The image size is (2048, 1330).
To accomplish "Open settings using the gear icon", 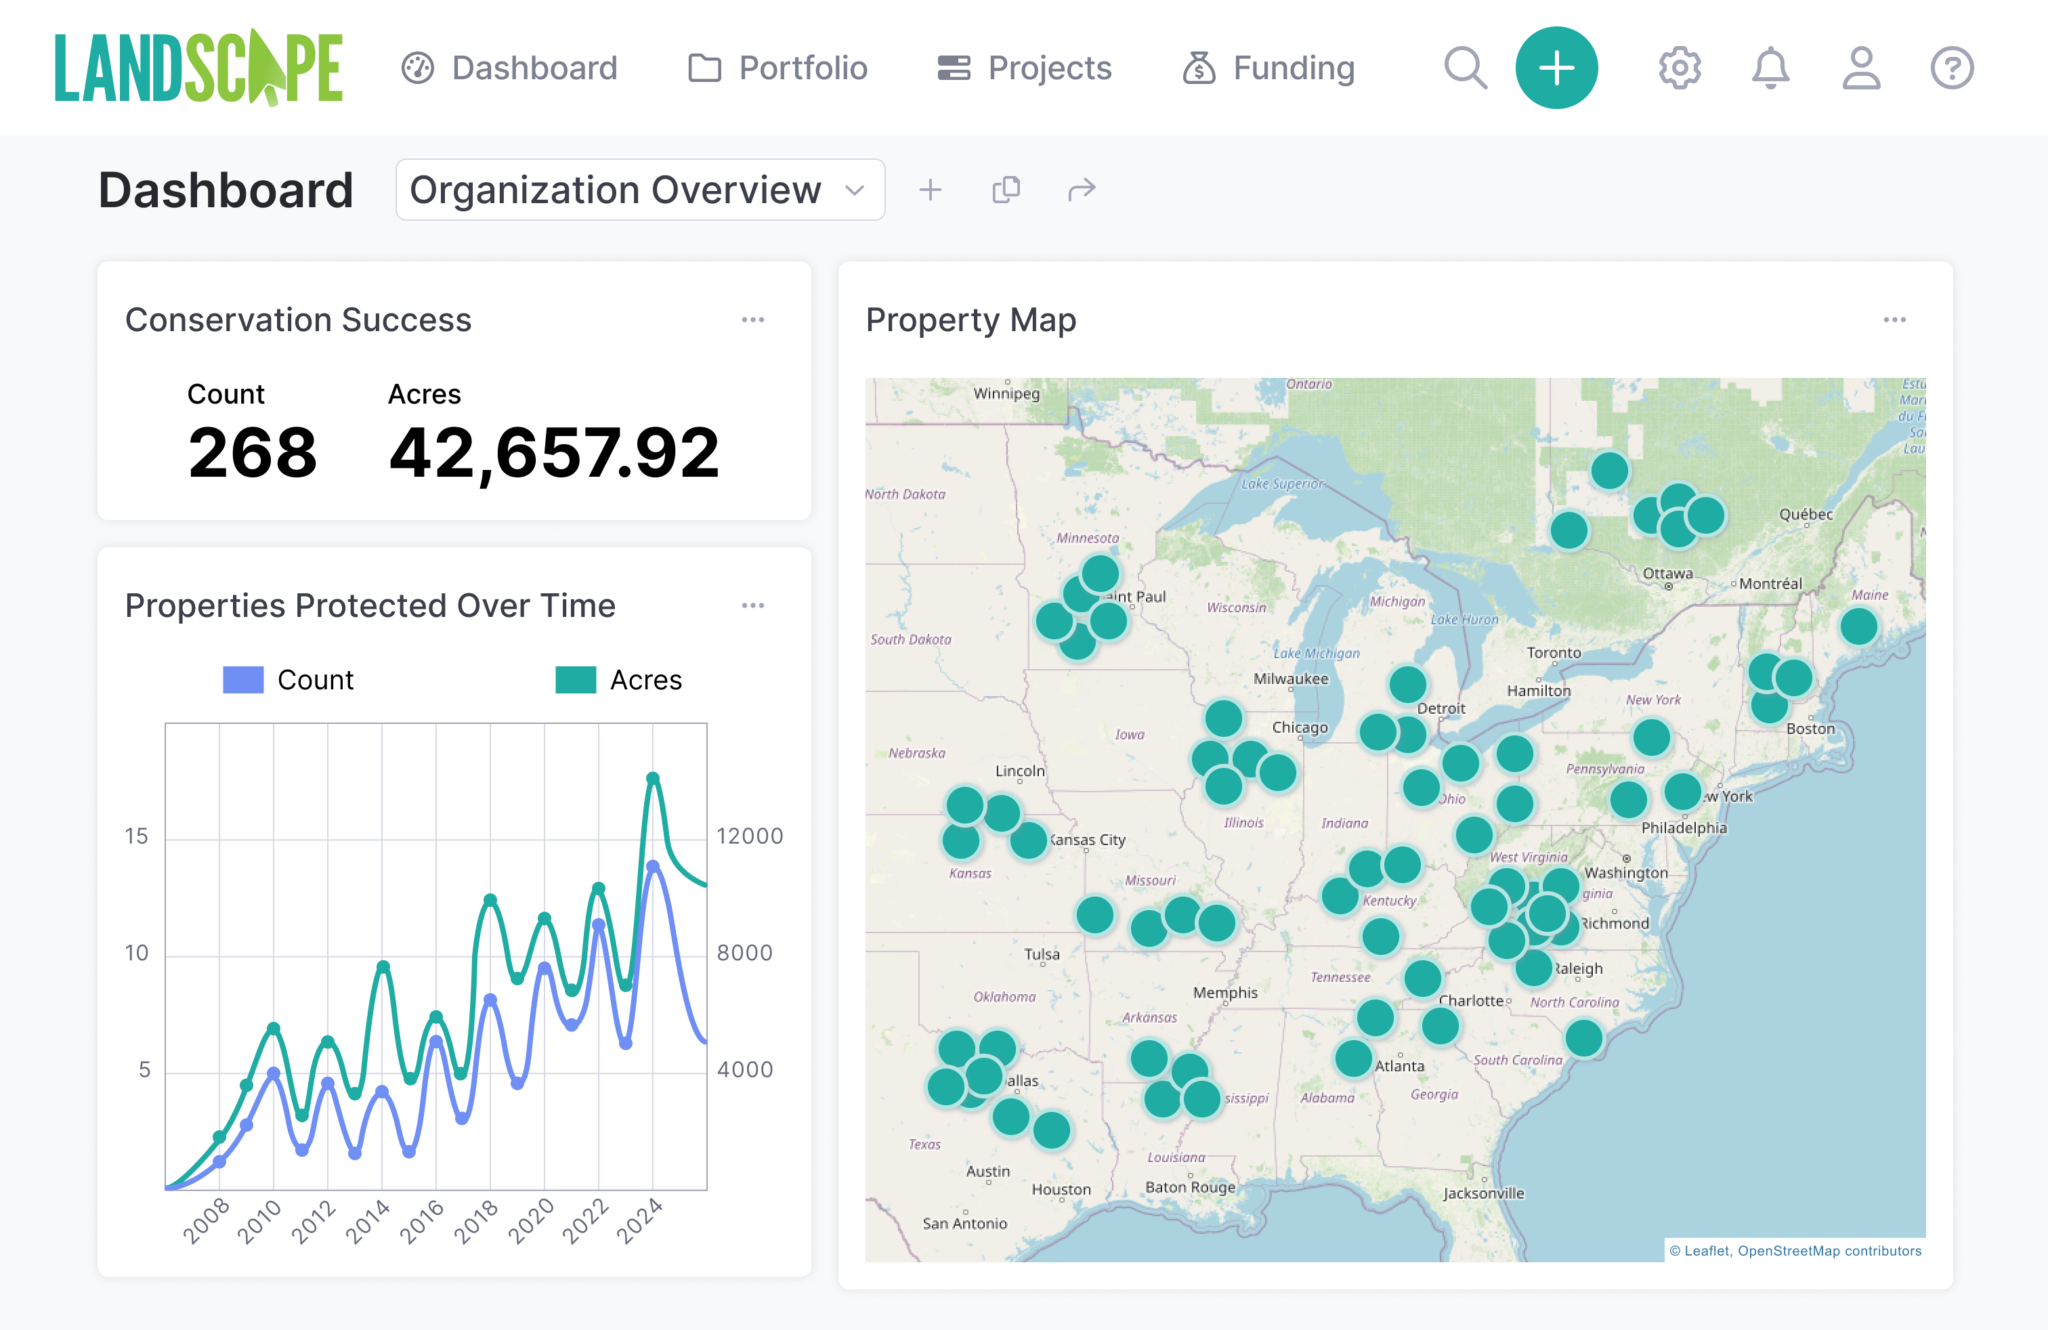I will [x=1678, y=67].
